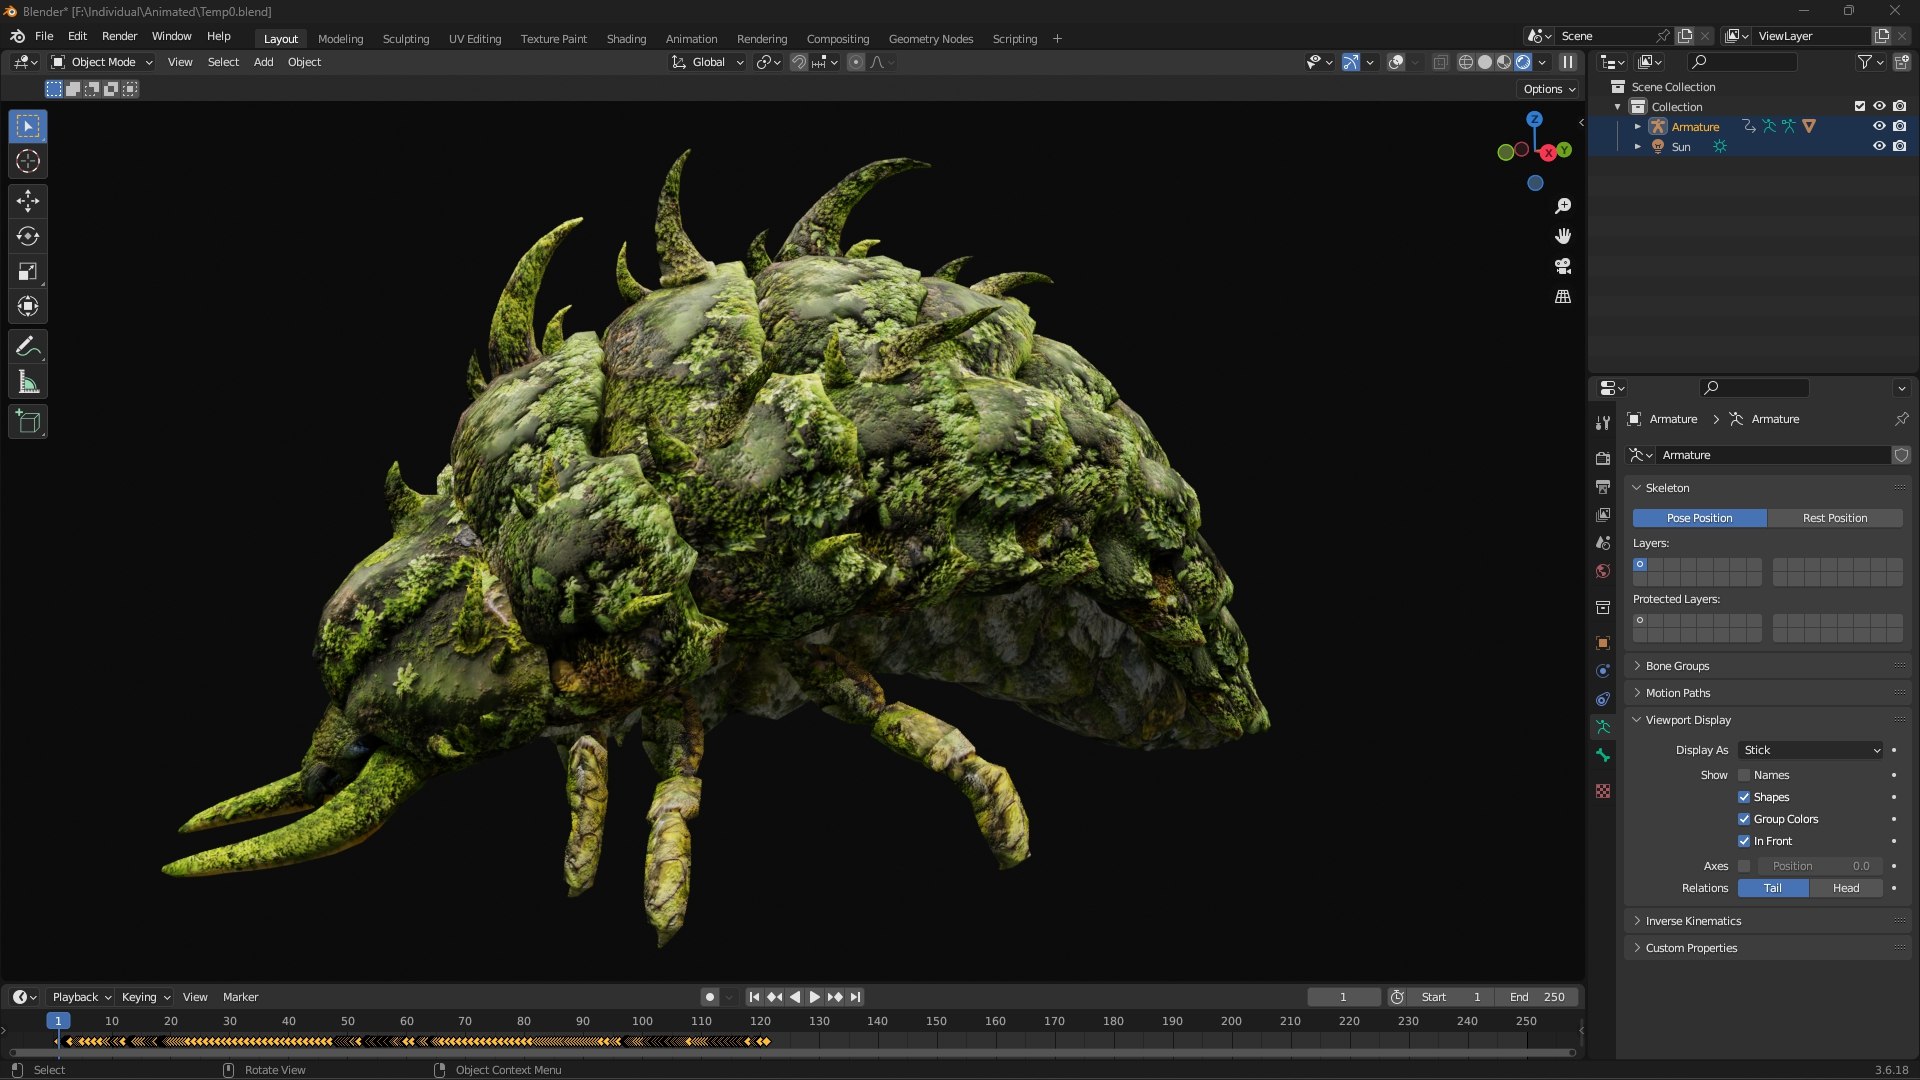The width and height of the screenshot is (1920, 1080).
Task: Select the Transform tool
Action: pyautogui.click(x=28, y=306)
